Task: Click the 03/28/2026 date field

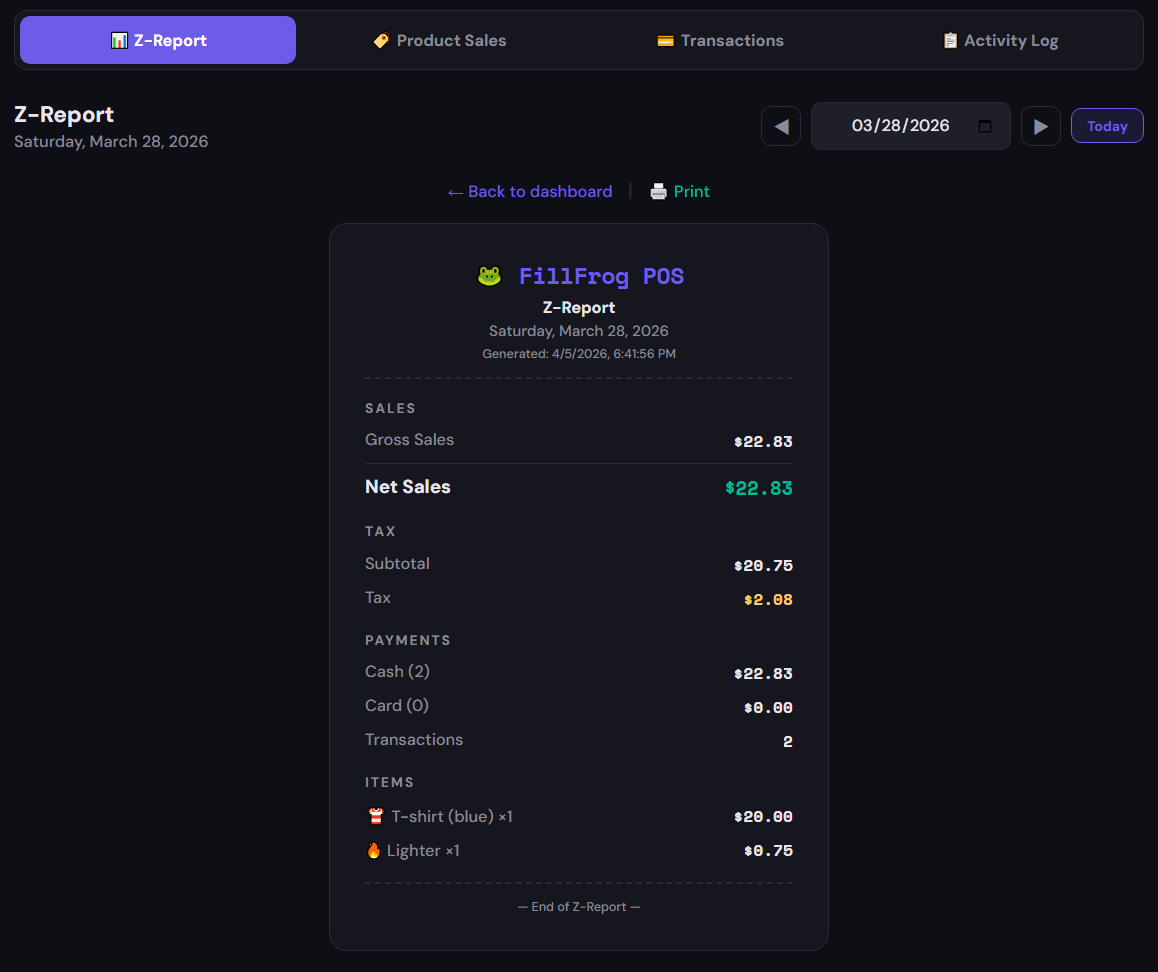Action: pyautogui.click(x=900, y=126)
